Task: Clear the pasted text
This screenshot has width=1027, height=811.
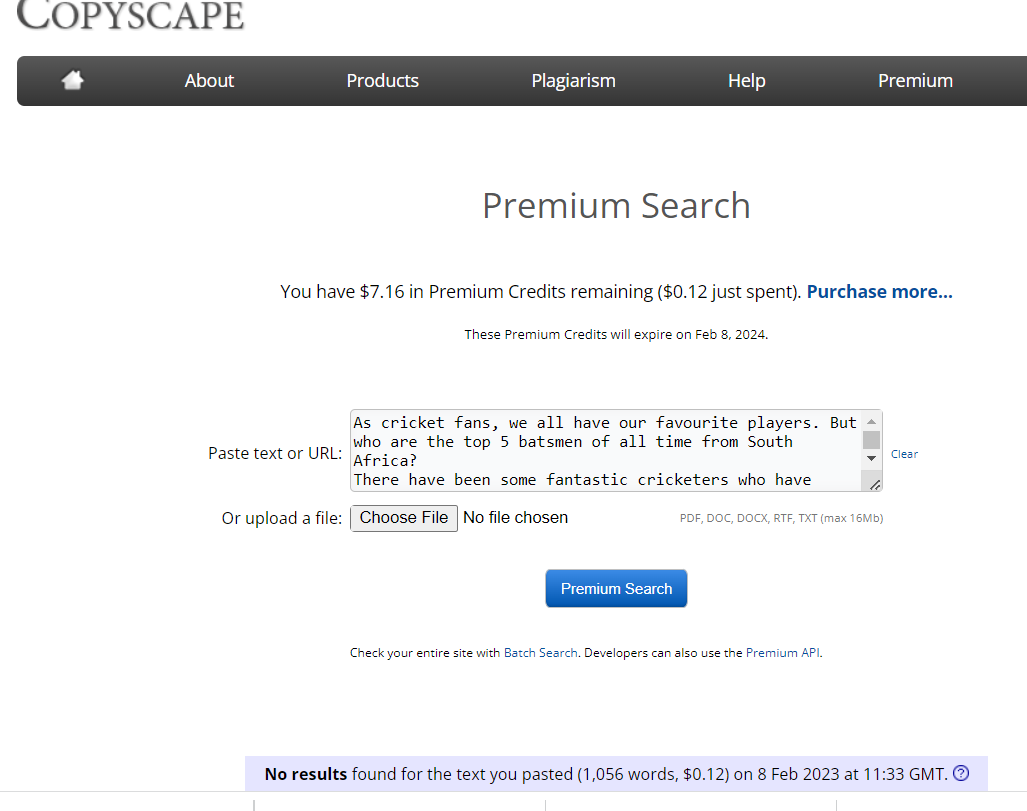Action: [x=904, y=454]
